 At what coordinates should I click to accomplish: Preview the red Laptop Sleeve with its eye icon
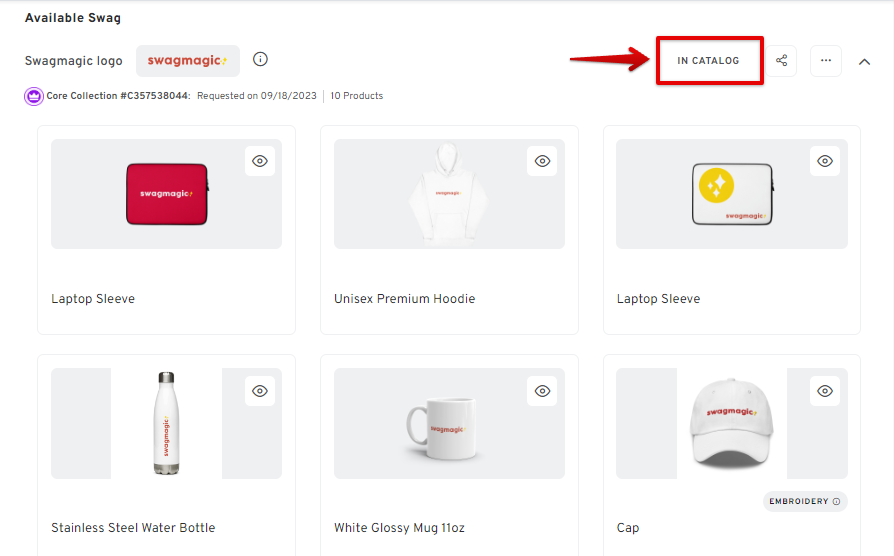[260, 161]
